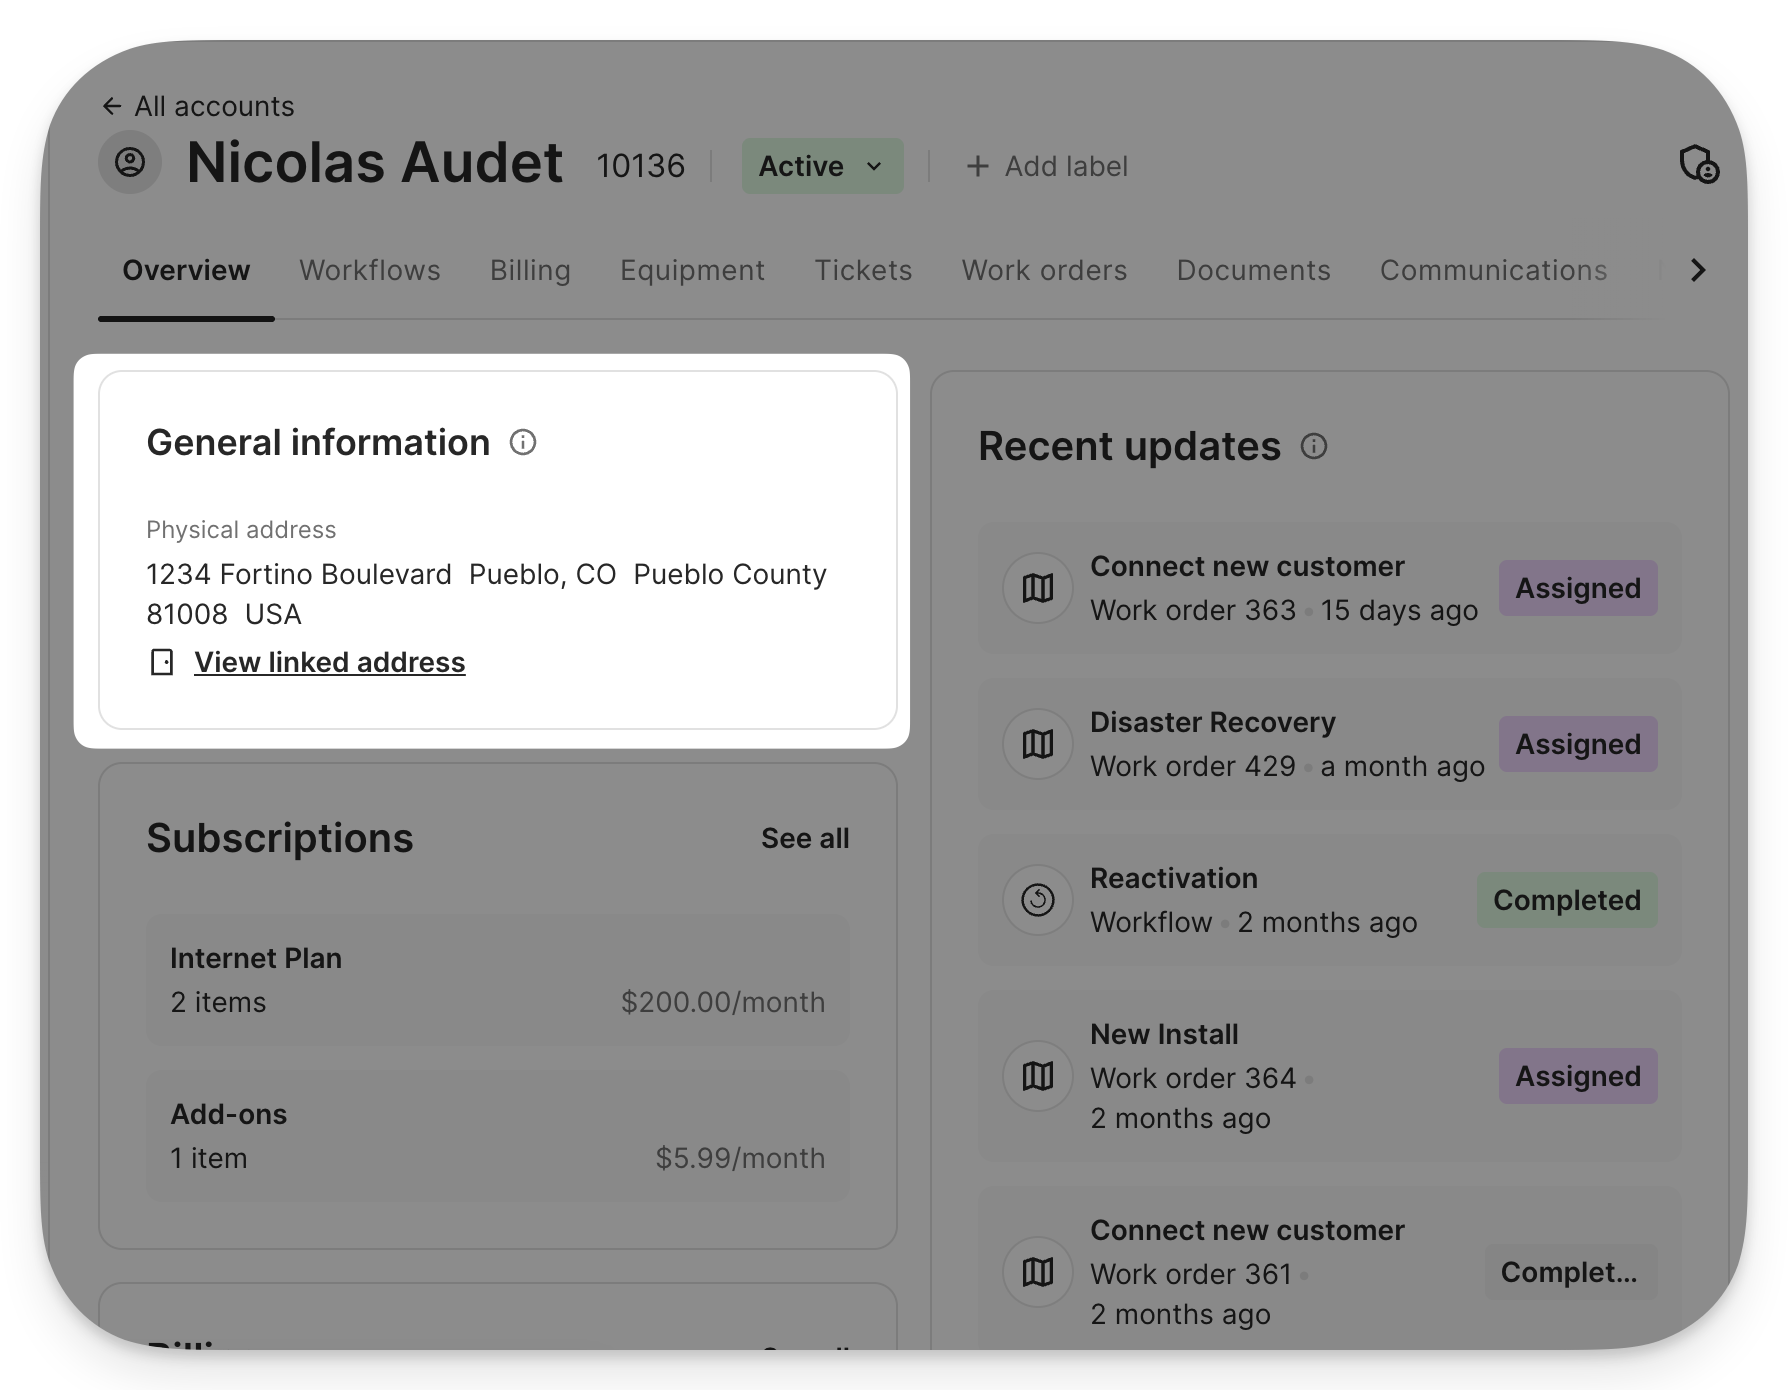Click Assigned badge on Work order 363
Viewport: 1788px width, 1390px height.
[x=1578, y=588]
